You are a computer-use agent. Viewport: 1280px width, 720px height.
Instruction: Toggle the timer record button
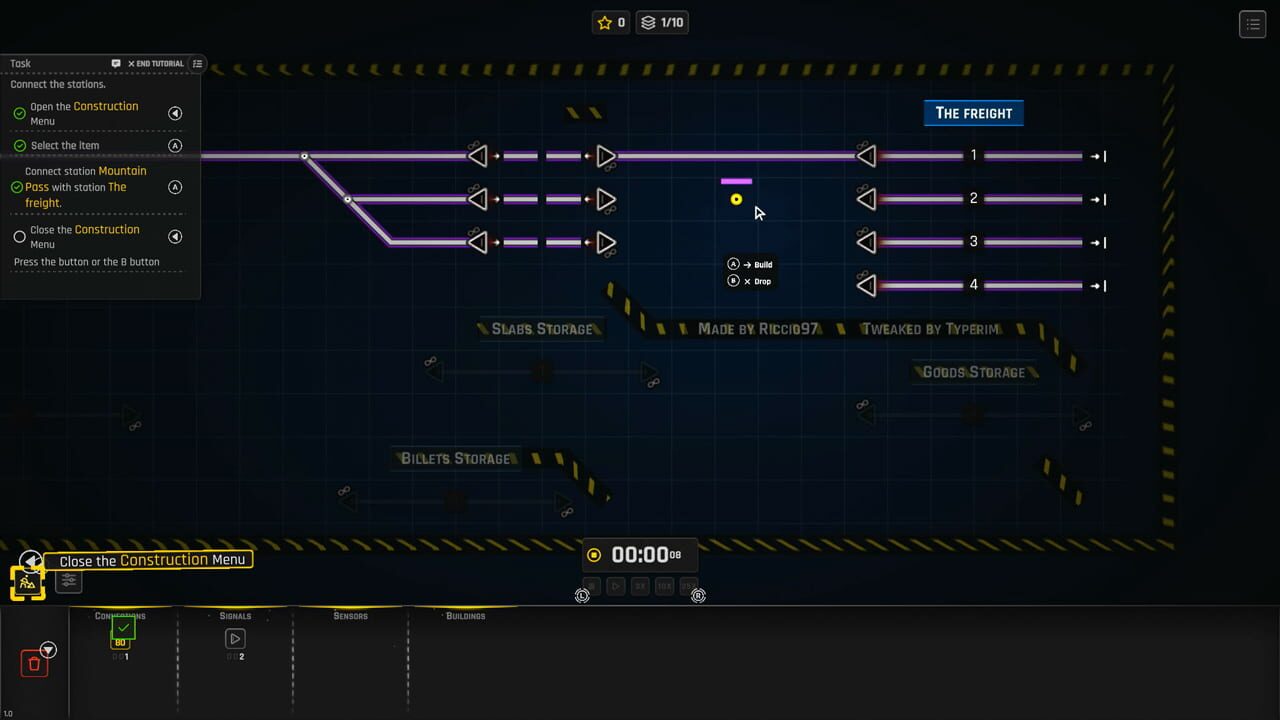(x=593, y=554)
